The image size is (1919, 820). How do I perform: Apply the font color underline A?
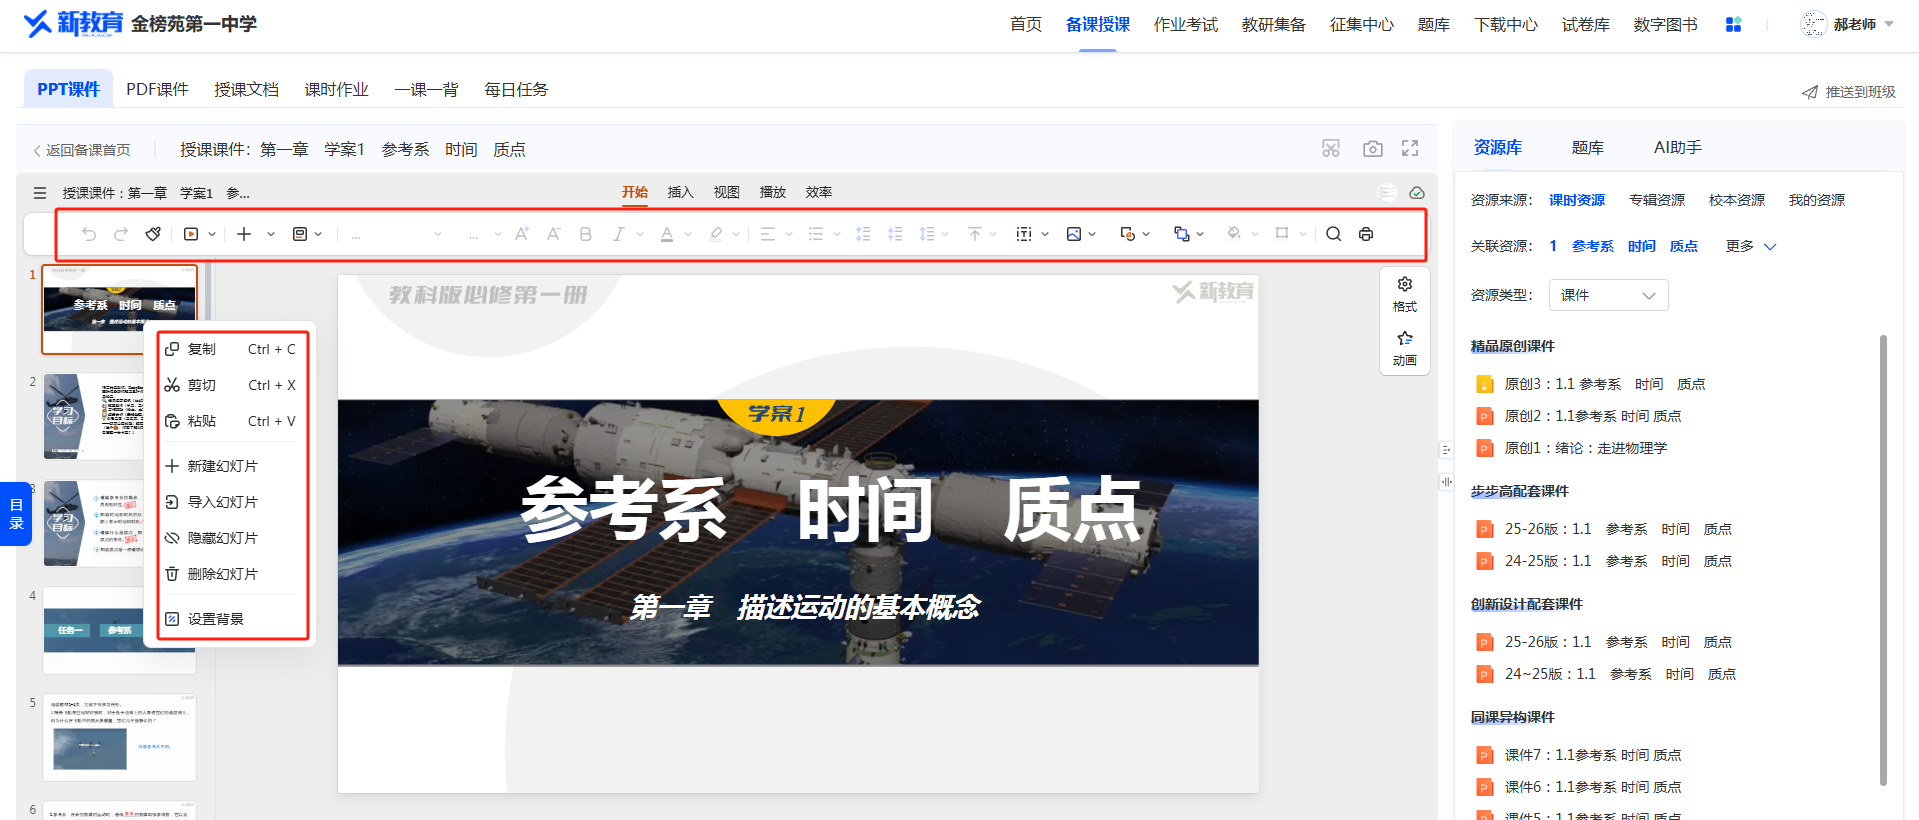click(667, 234)
